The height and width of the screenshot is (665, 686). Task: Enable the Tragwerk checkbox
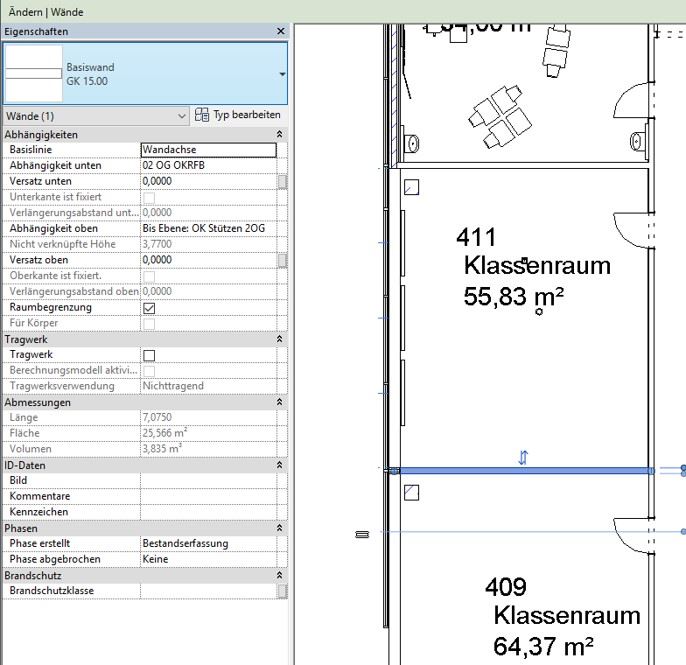point(149,355)
